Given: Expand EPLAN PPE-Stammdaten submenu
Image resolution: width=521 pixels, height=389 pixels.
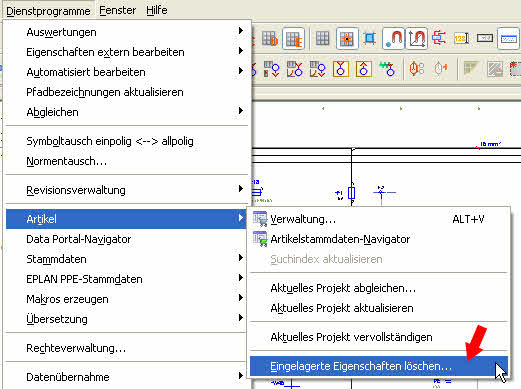Looking at the screenshot, I should 127,279.
